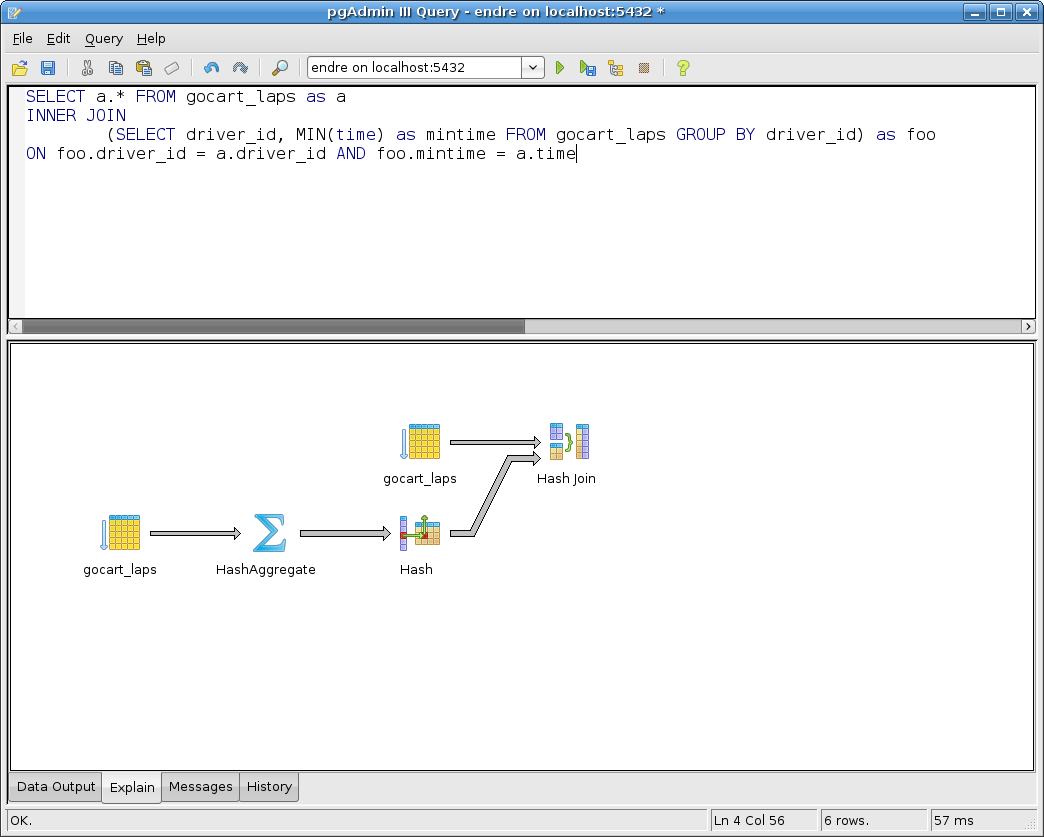Click the Explain query toolbar icon
This screenshot has height=837, width=1044.
coord(616,68)
